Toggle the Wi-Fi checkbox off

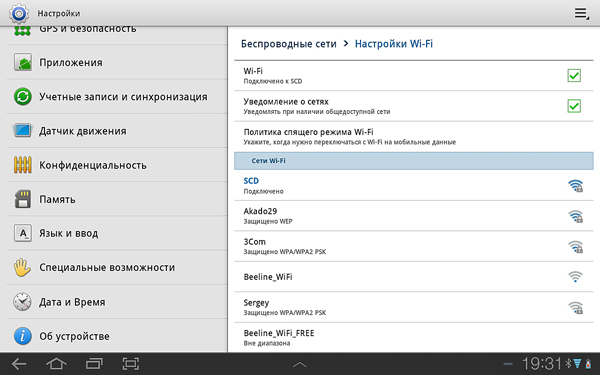tap(574, 75)
